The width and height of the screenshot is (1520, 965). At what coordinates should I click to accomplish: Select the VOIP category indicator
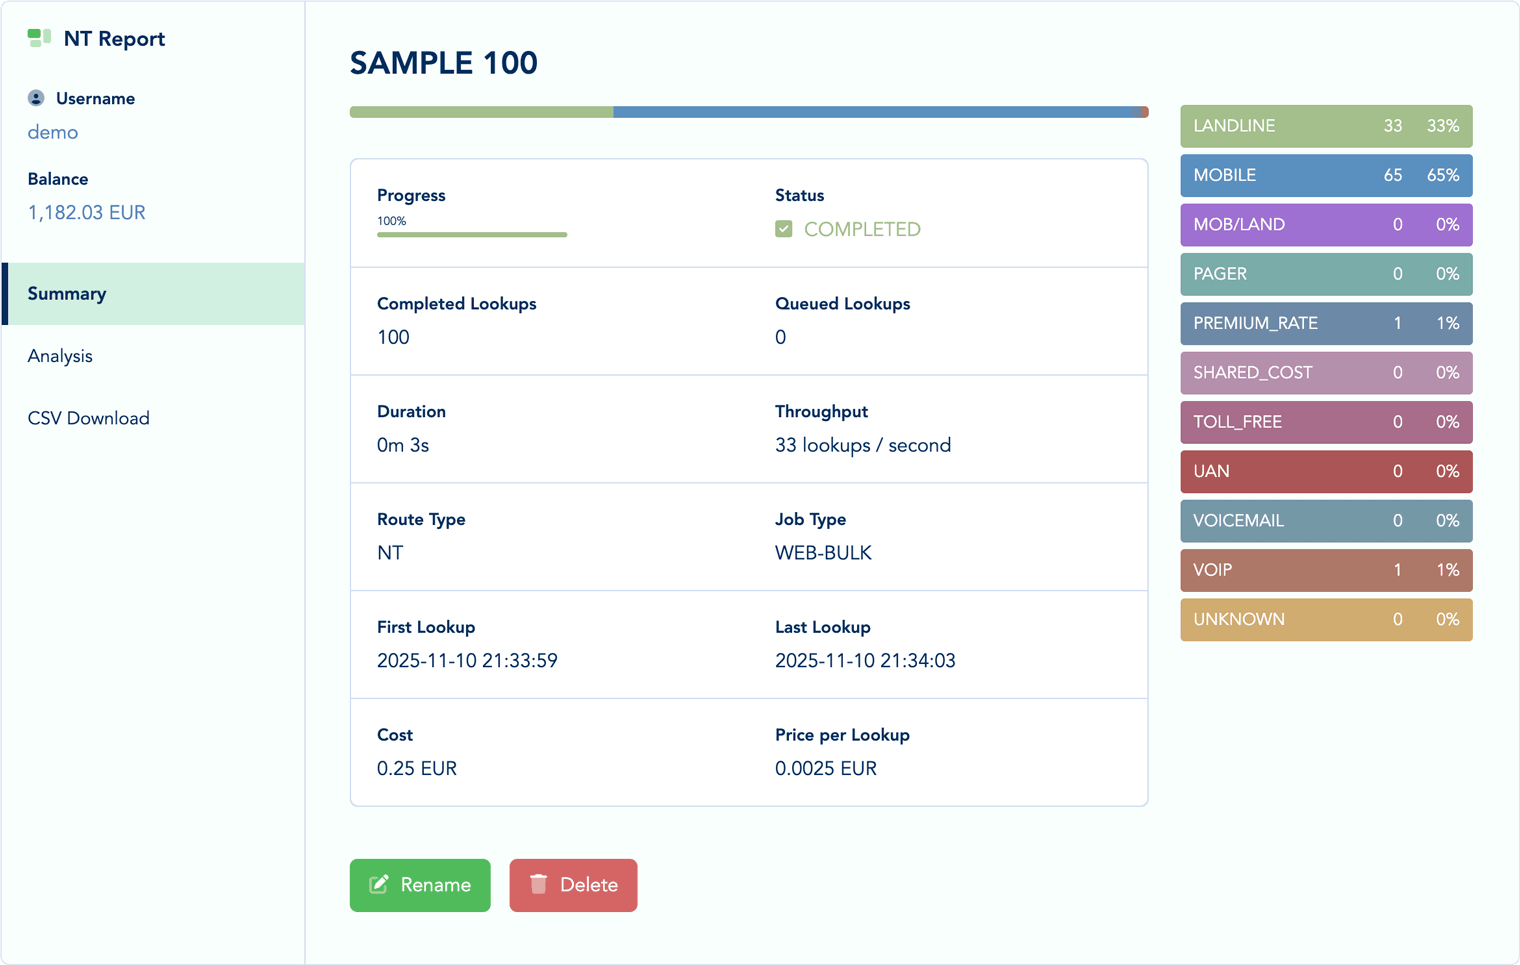point(1326,570)
